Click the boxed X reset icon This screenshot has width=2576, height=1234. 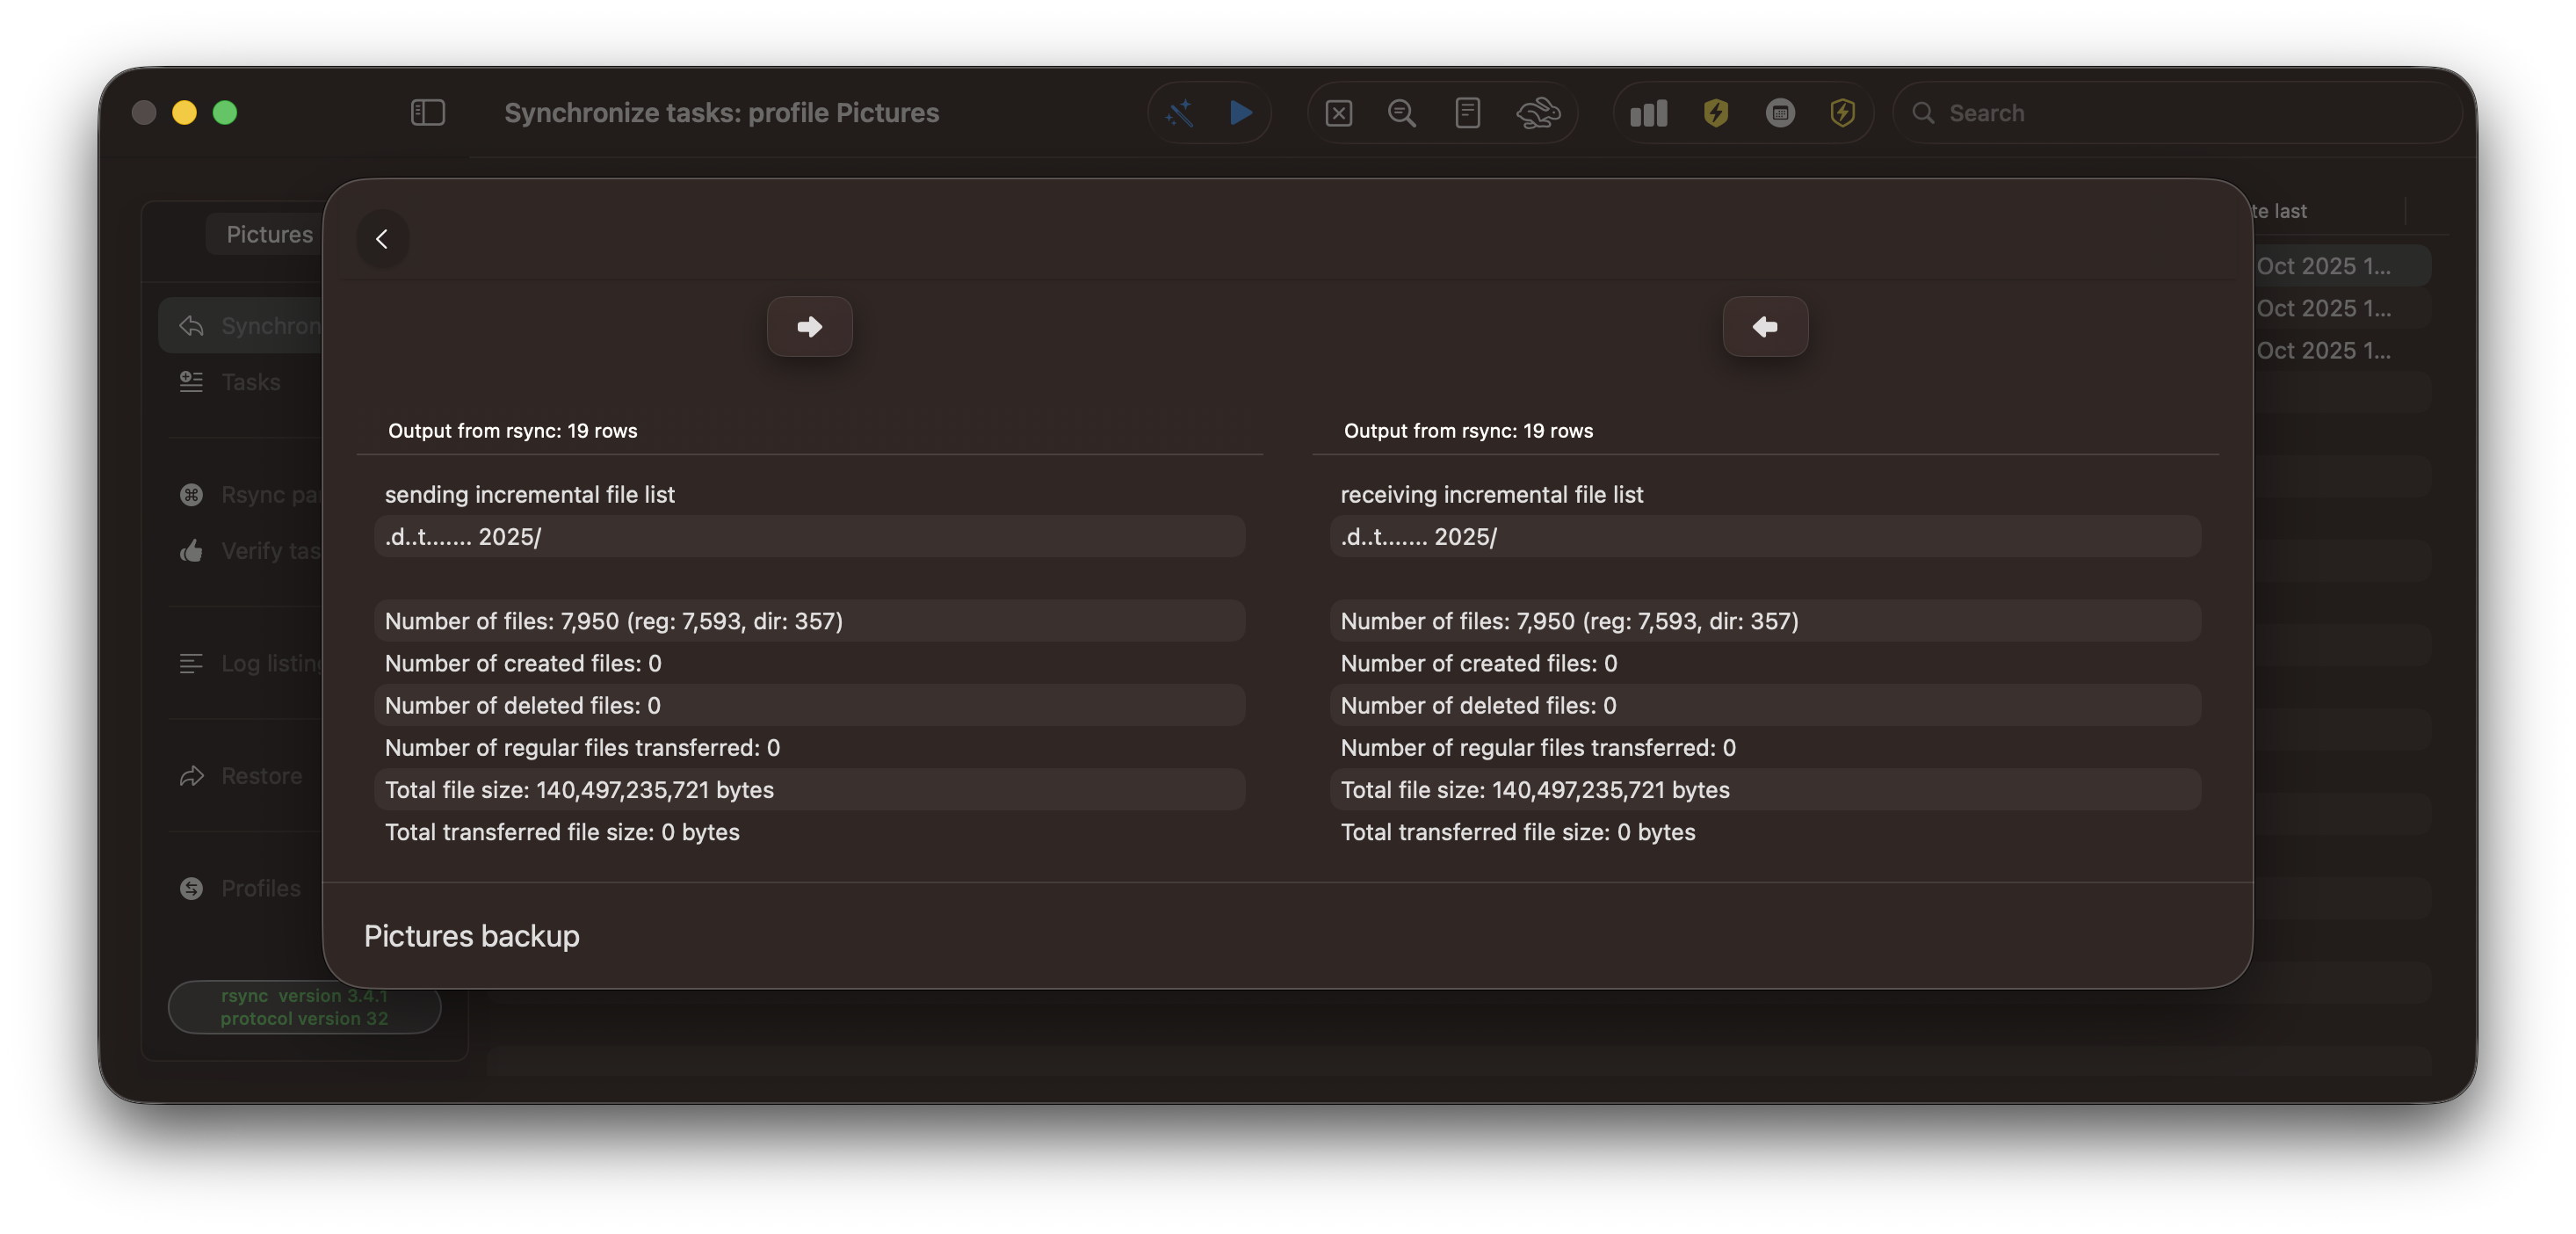pyautogui.click(x=1338, y=113)
